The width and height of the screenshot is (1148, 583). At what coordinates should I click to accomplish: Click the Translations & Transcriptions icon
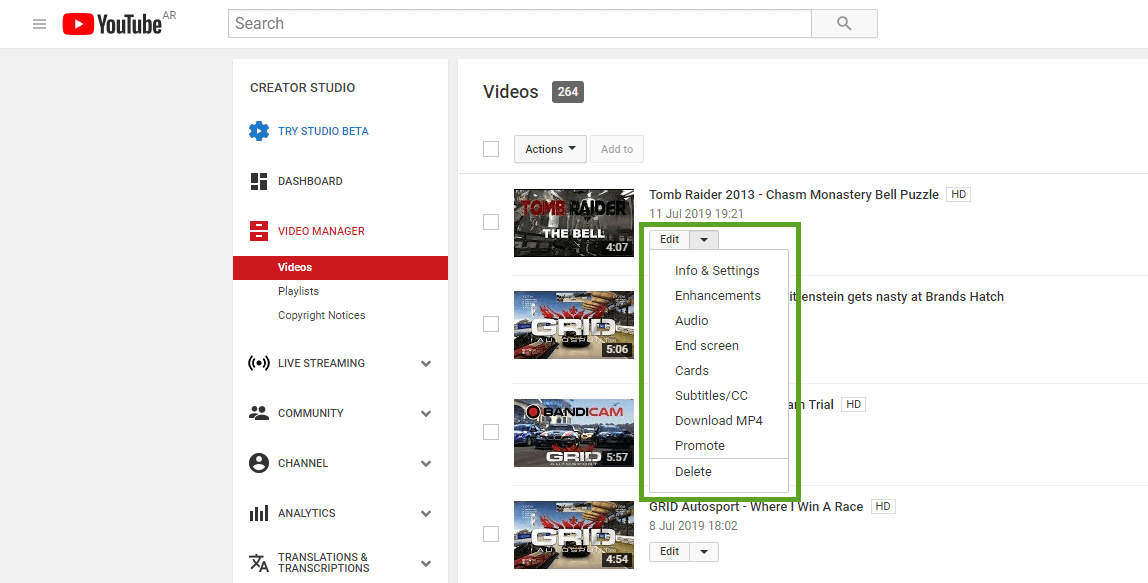click(258, 562)
